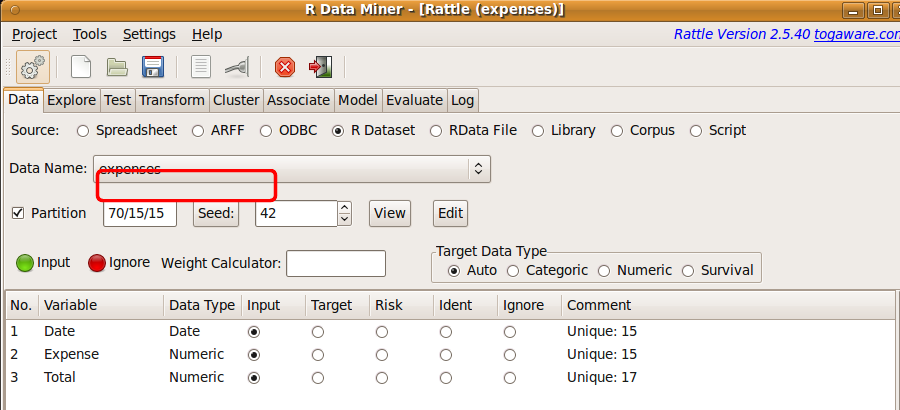
Task: Decrease seed value with down arrow
Action: (344, 219)
